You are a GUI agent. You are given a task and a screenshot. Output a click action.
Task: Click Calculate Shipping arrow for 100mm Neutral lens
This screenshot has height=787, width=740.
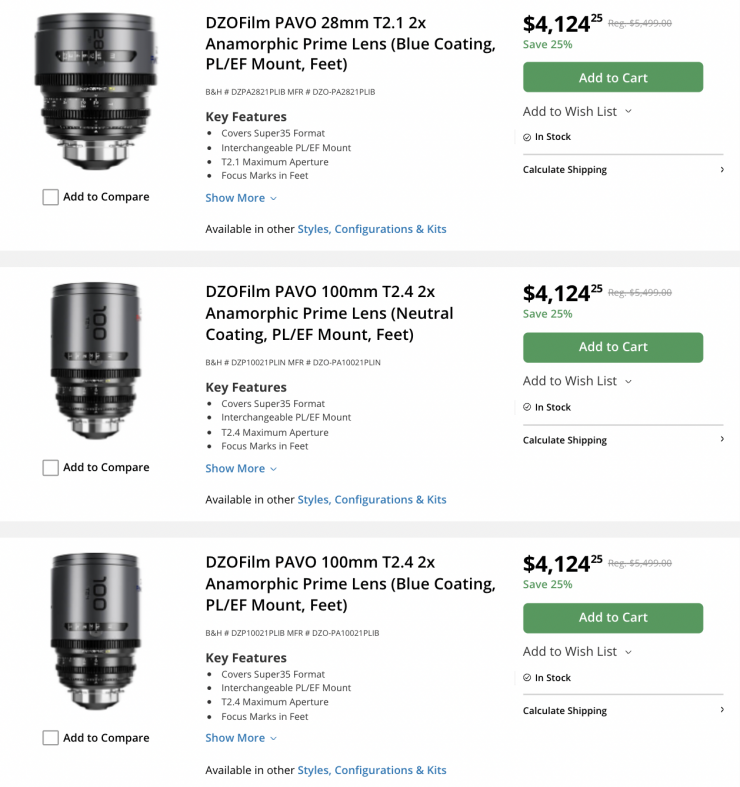pyautogui.click(x=721, y=440)
